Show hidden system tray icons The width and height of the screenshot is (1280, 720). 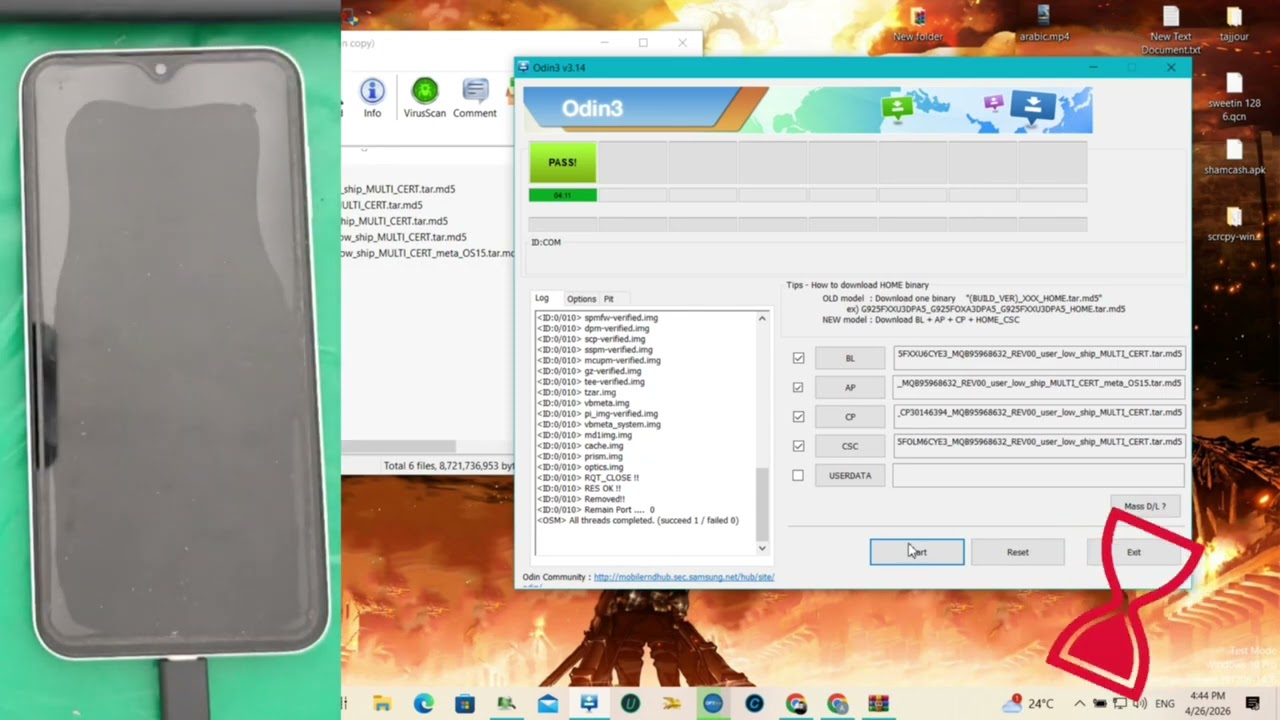1082,704
